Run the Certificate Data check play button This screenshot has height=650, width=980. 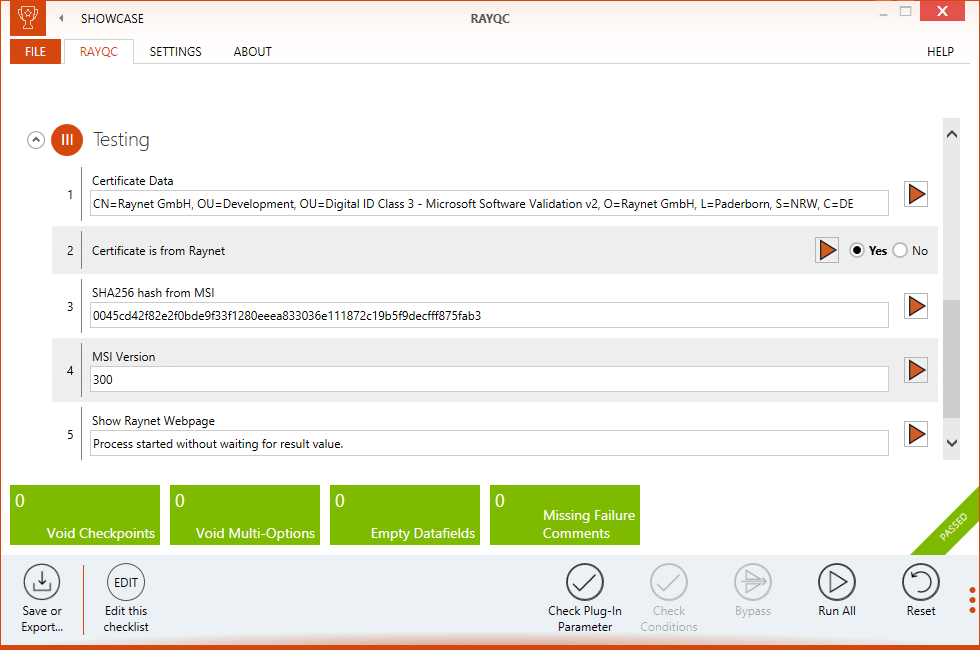(916, 194)
